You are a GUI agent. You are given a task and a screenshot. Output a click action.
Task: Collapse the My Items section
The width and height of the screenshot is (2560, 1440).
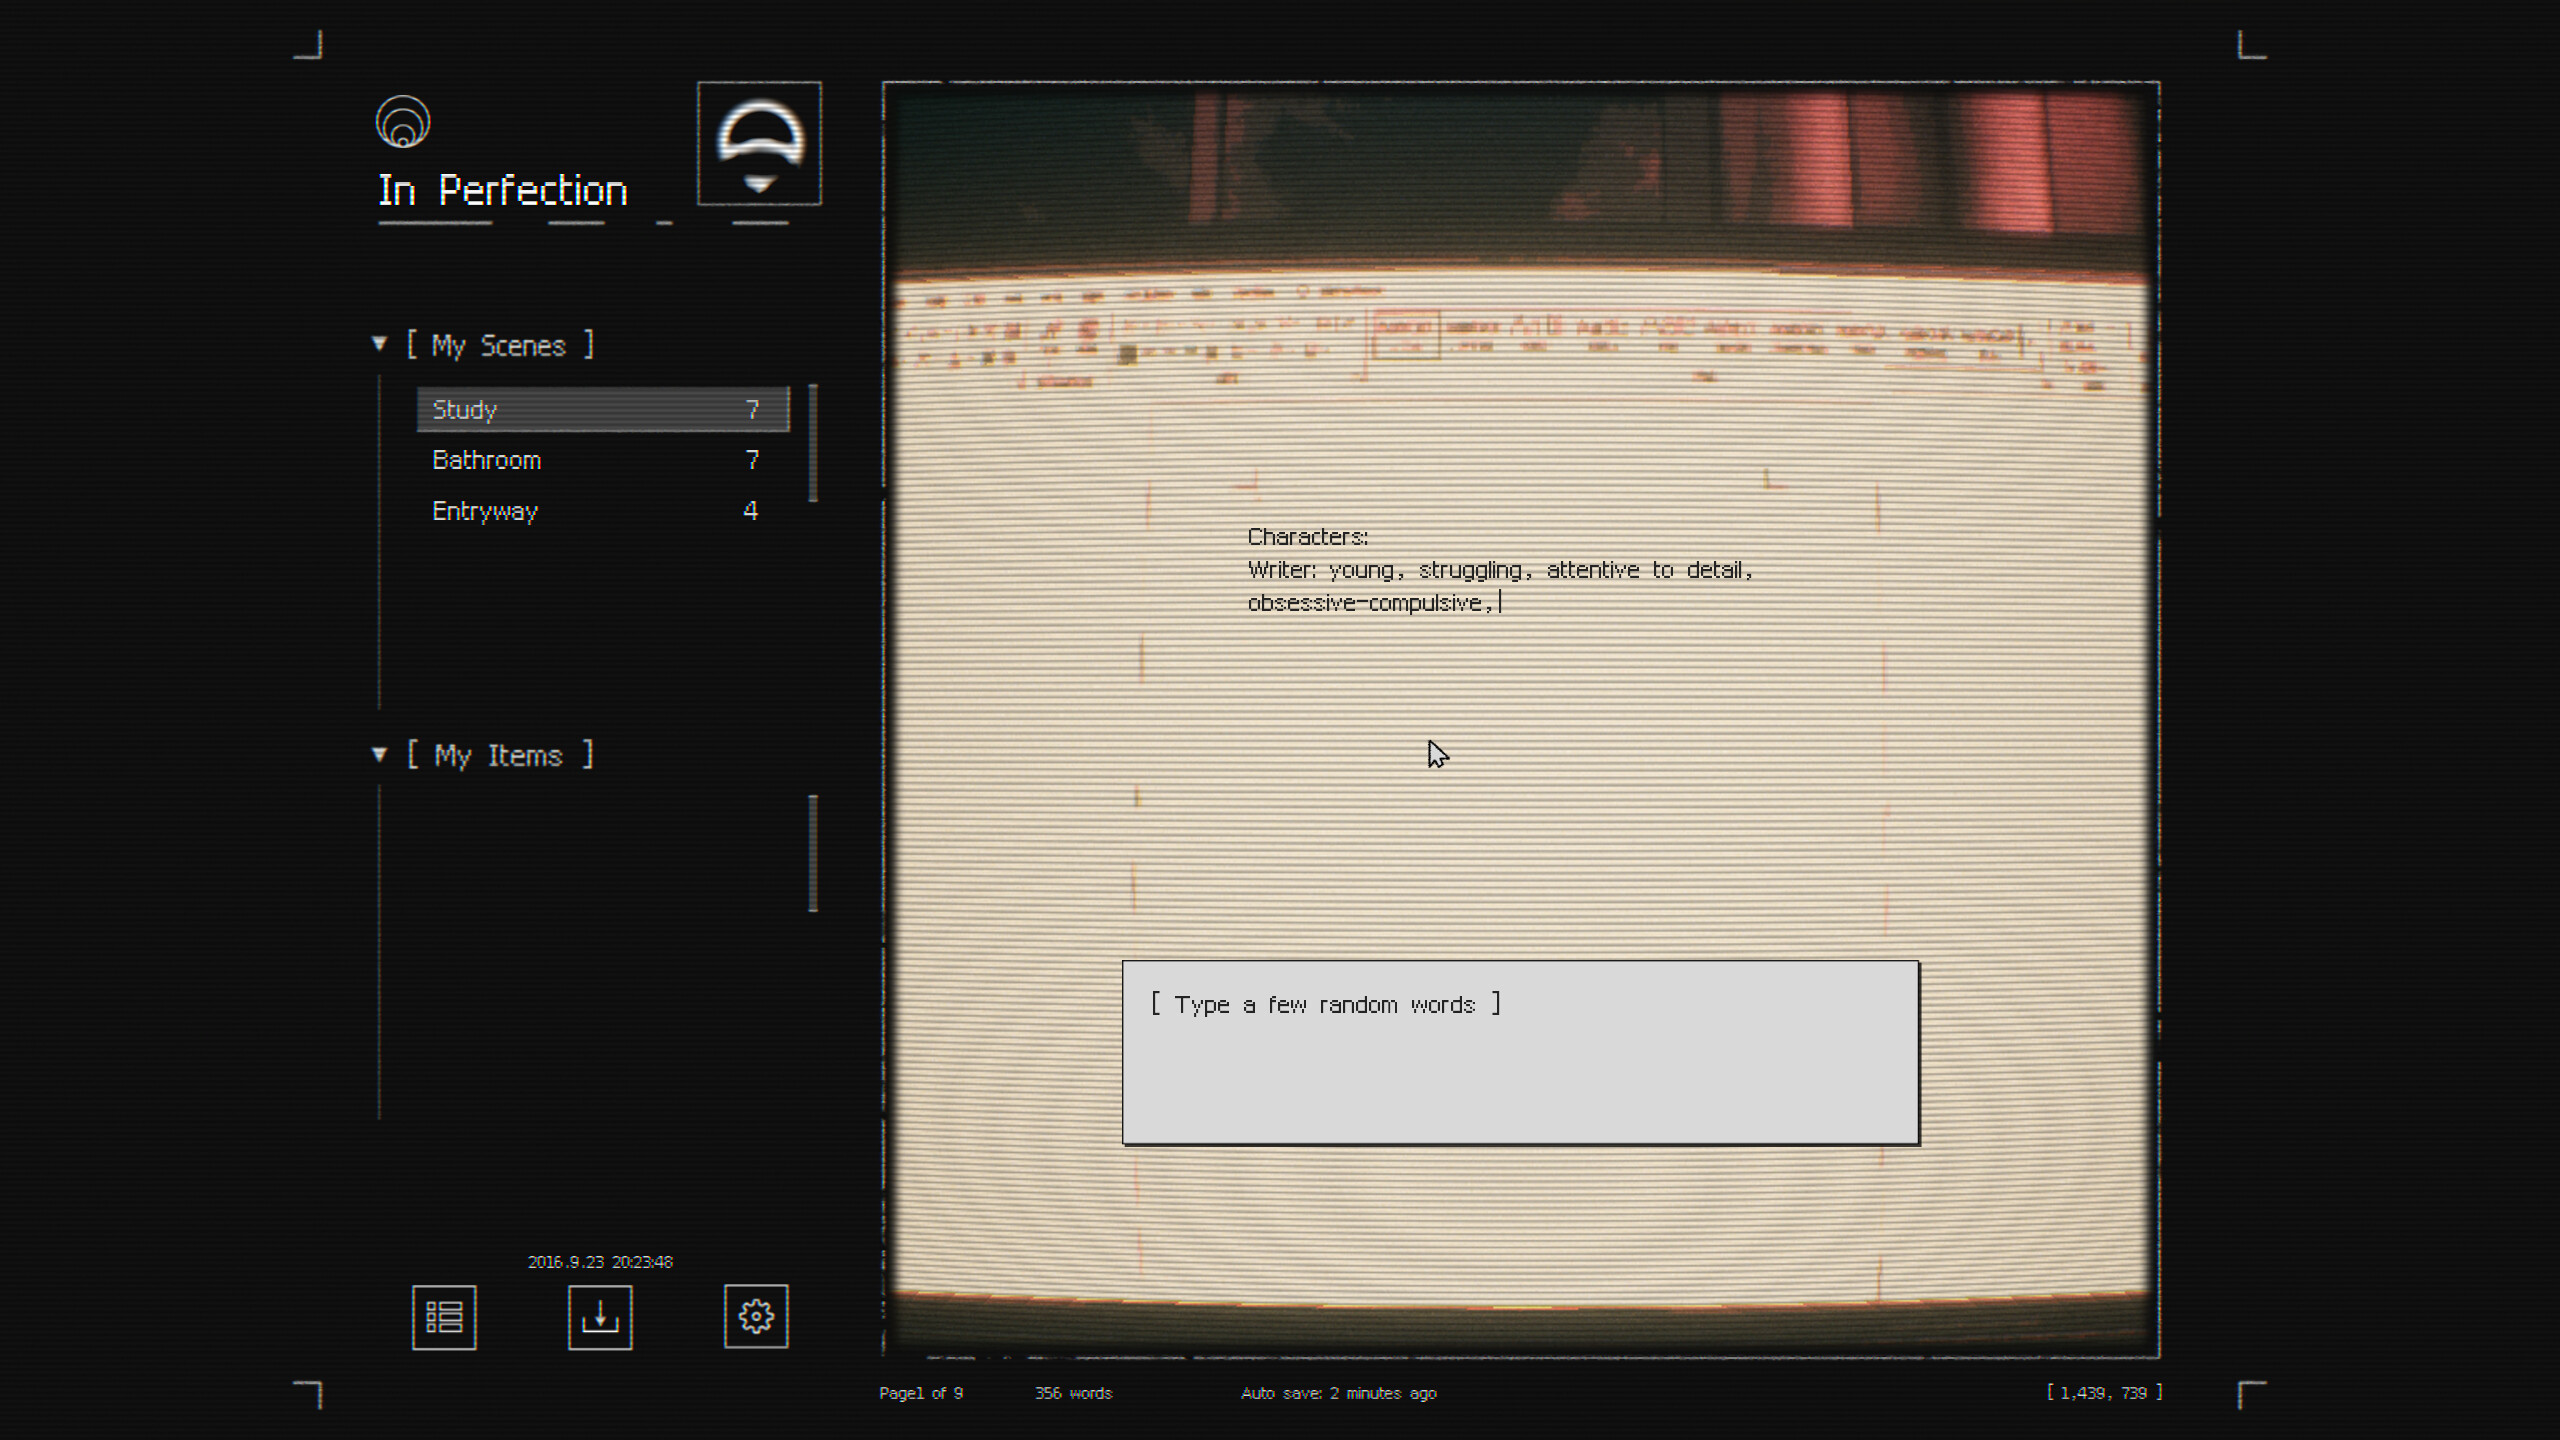(x=379, y=754)
